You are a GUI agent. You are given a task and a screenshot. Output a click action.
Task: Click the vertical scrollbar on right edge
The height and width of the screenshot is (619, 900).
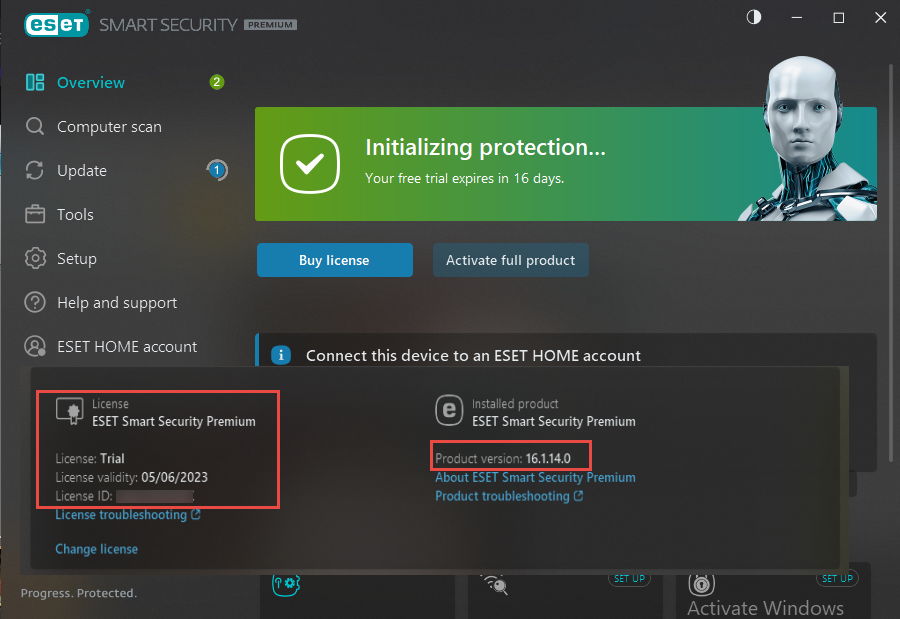coord(891,261)
